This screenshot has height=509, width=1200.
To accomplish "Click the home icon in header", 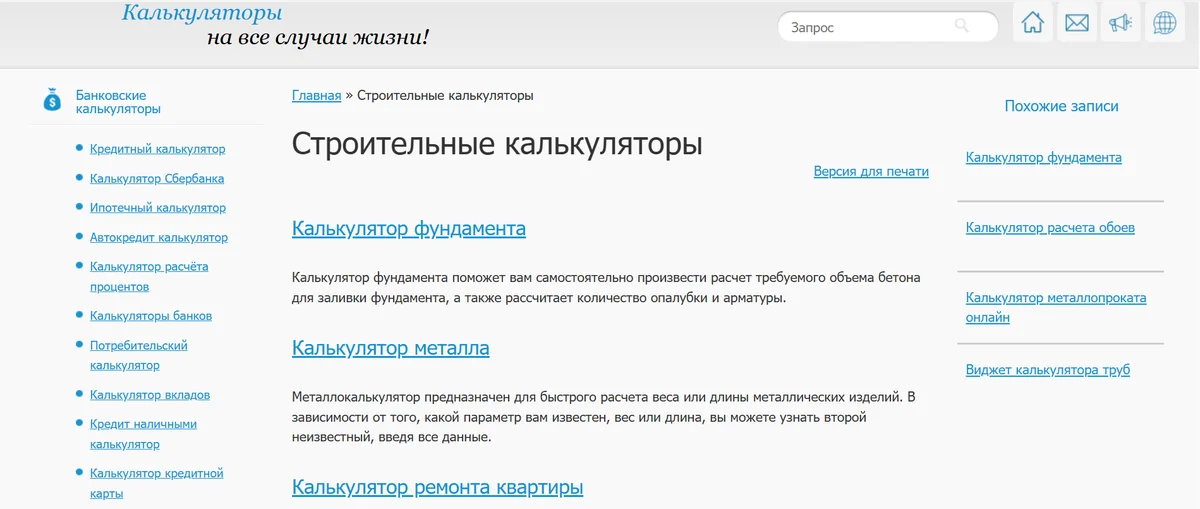I will pos(1033,23).
